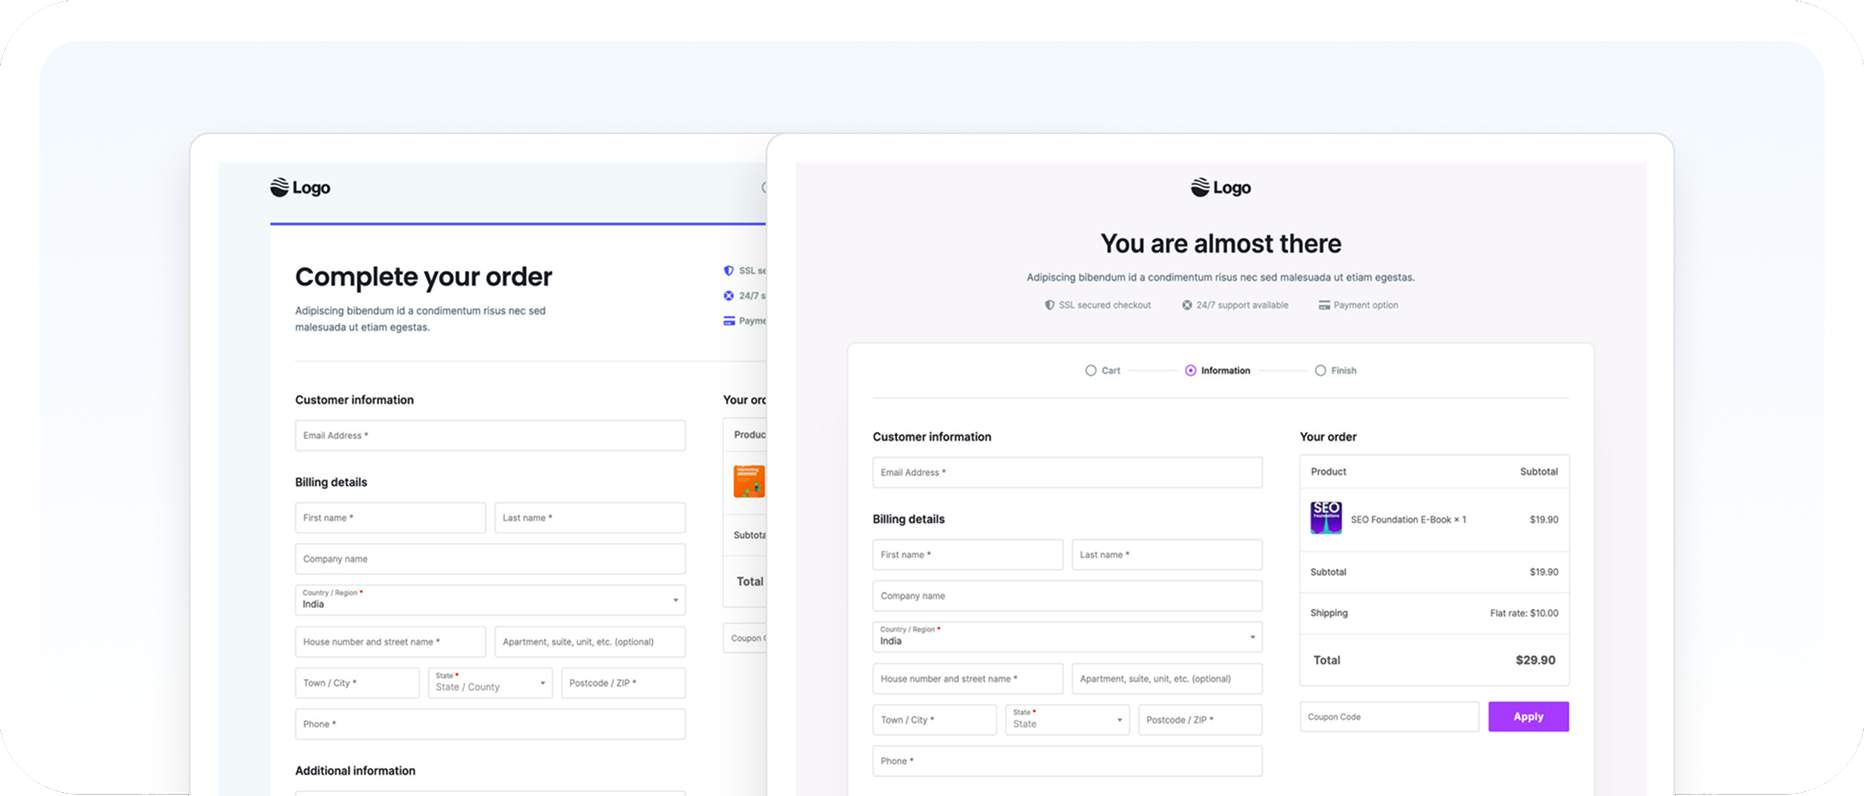The height and width of the screenshot is (796, 1864).
Task: Click the Coupon Code input field
Action: 1389,717
